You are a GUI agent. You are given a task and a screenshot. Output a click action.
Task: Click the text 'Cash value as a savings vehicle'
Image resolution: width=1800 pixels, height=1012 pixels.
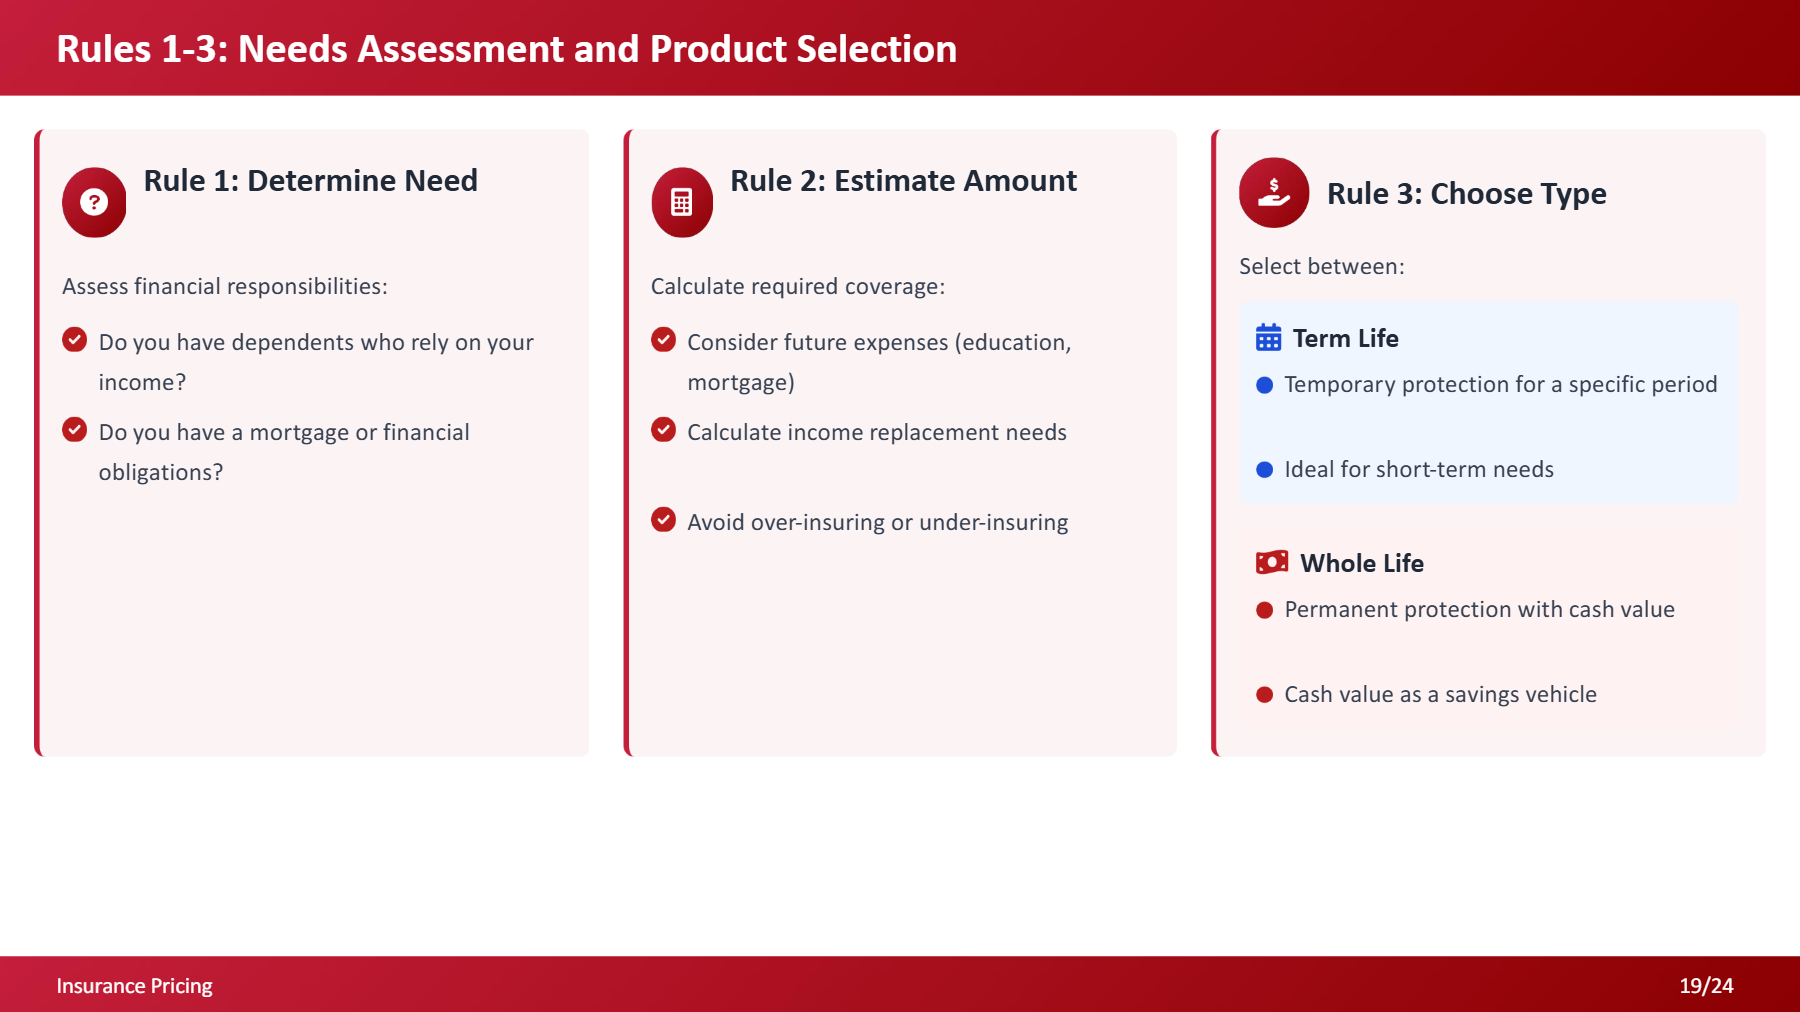pos(1441,695)
